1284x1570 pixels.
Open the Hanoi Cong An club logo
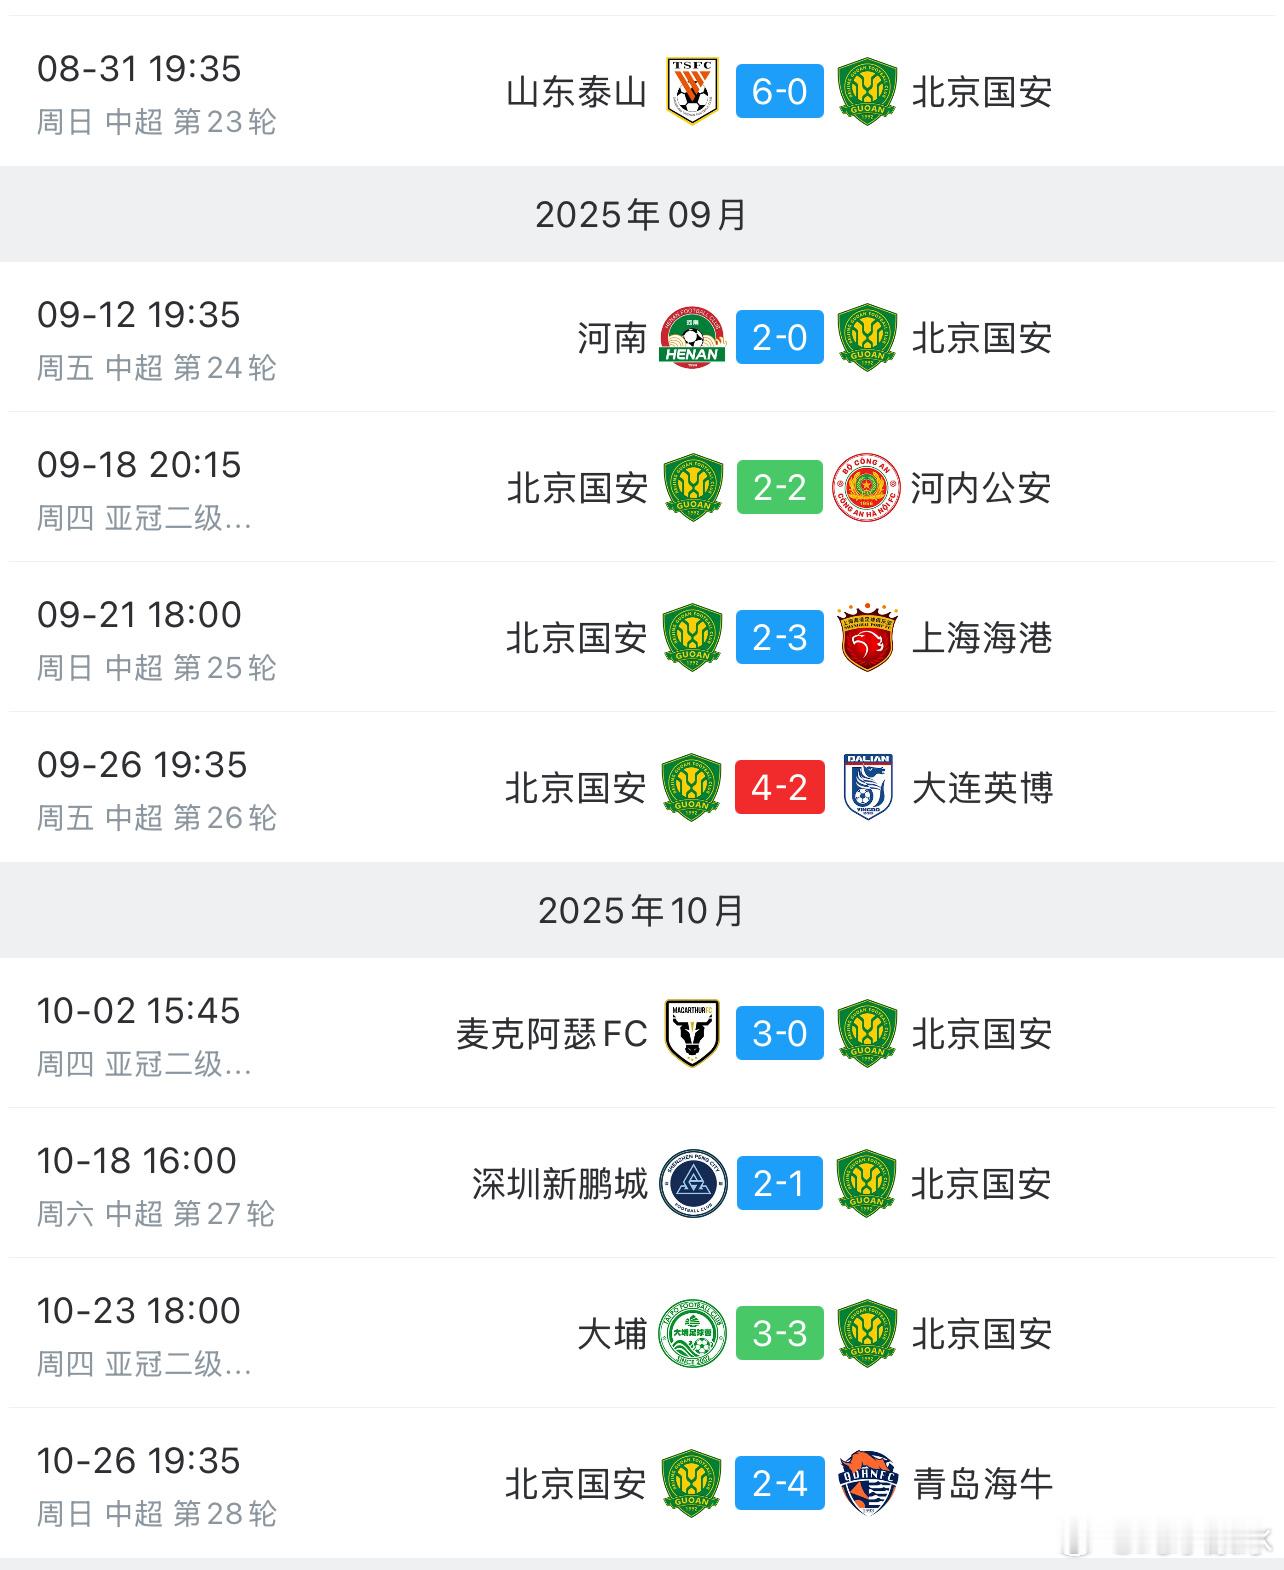[x=868, y=489]
